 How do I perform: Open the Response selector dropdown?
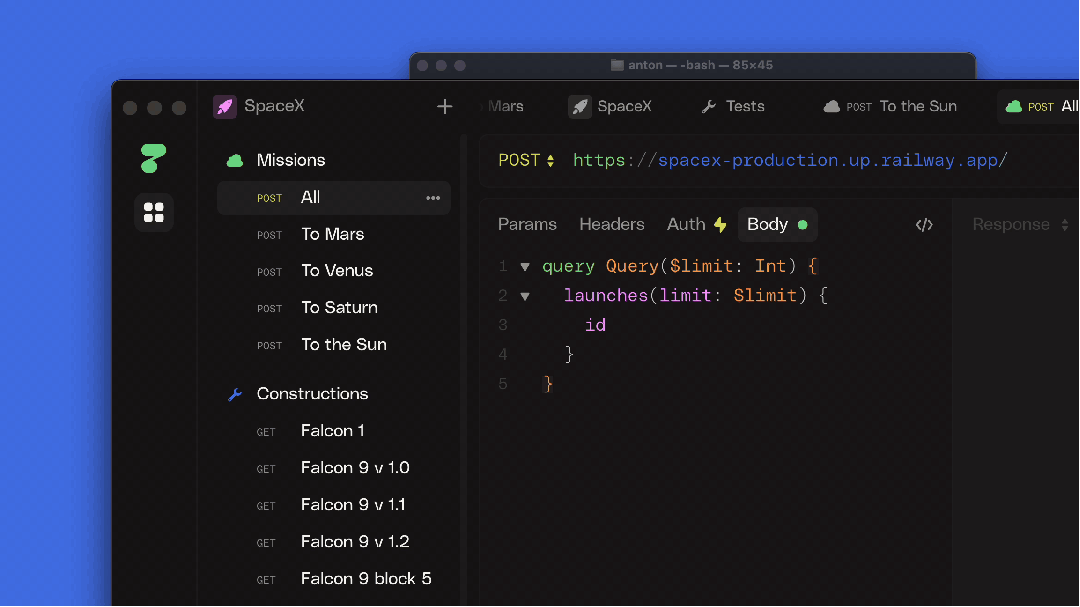(1020, 225)
